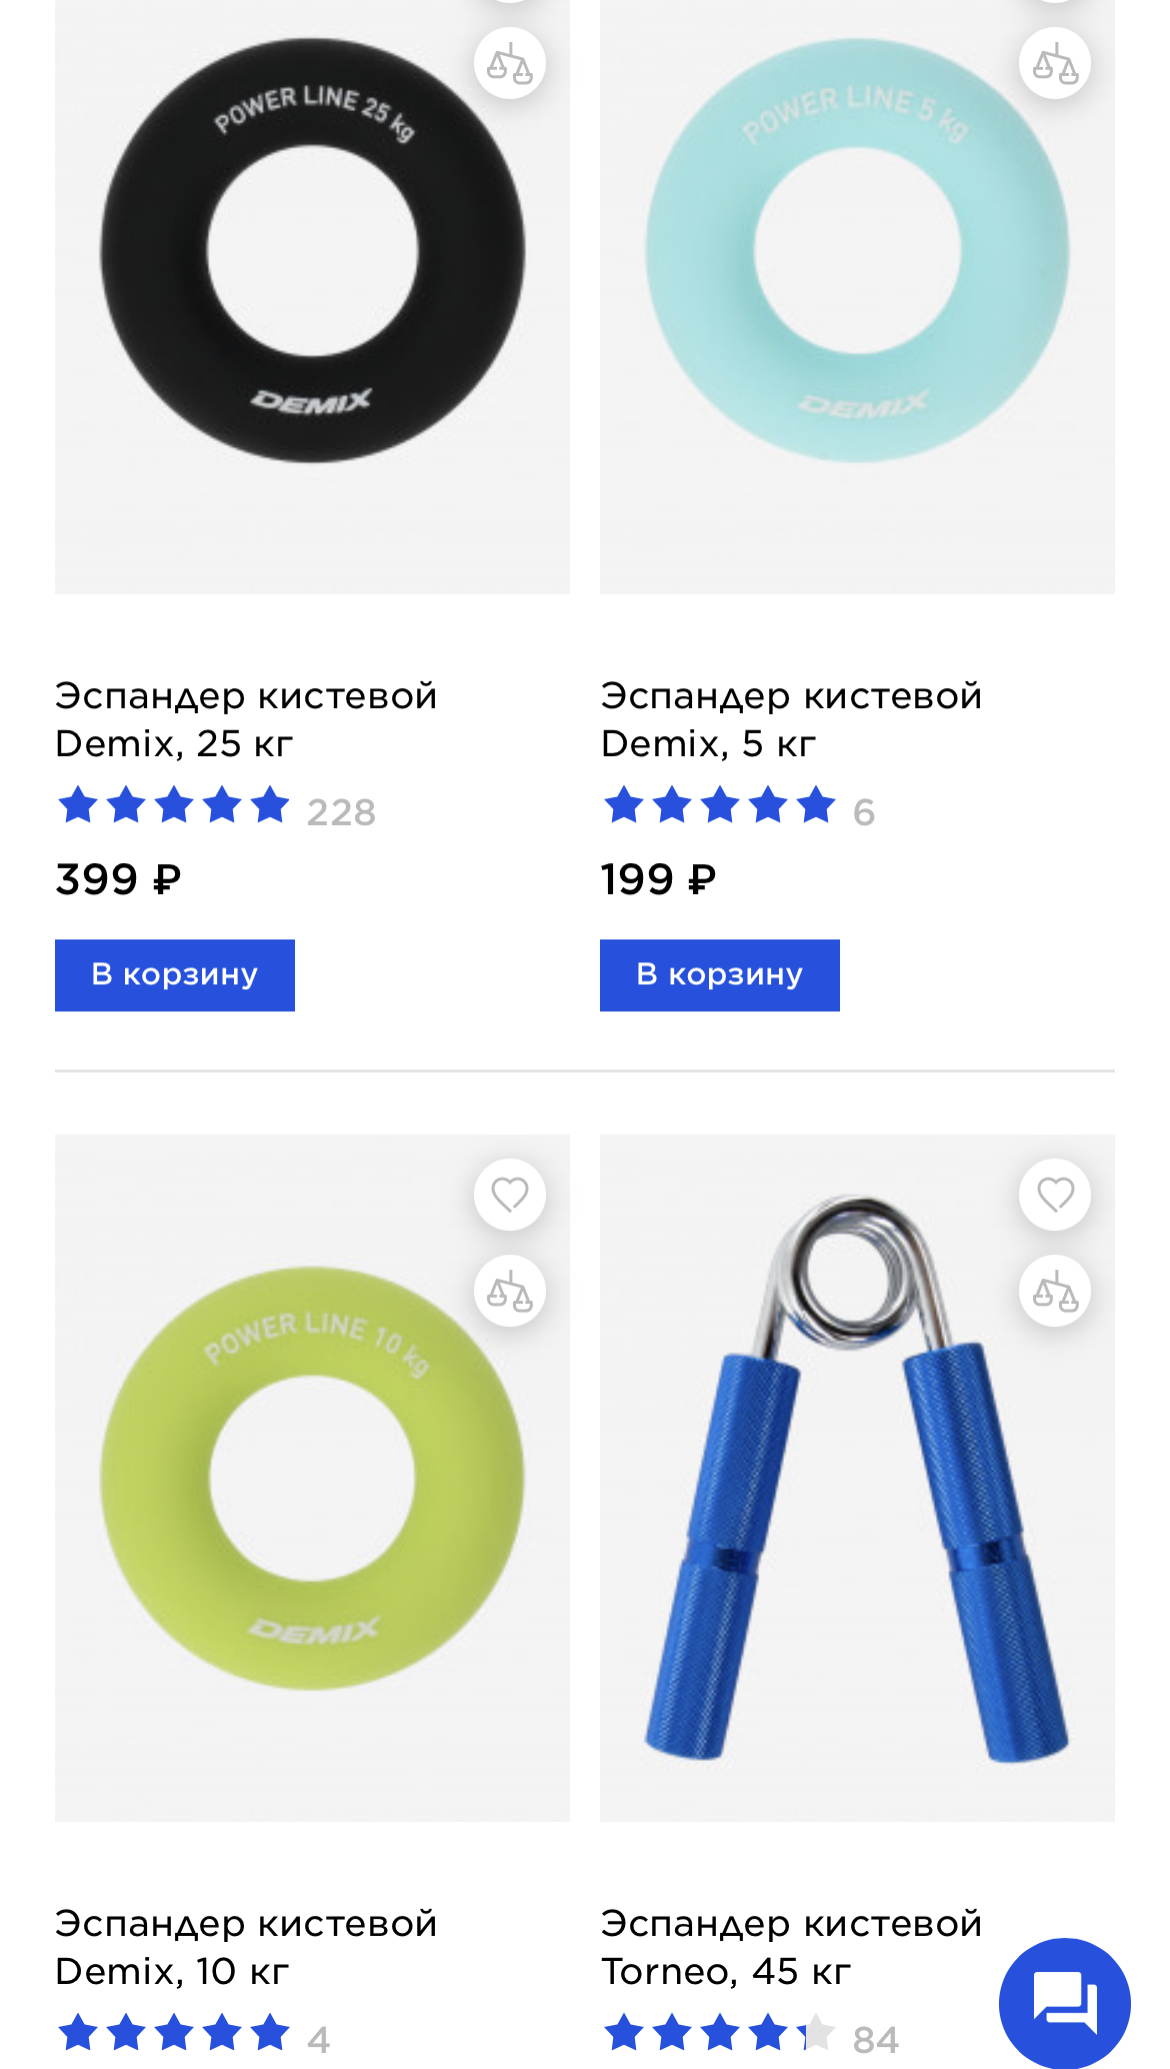
Task: View the 84 reviews rating for Torneo
Action: point(751,2035)
